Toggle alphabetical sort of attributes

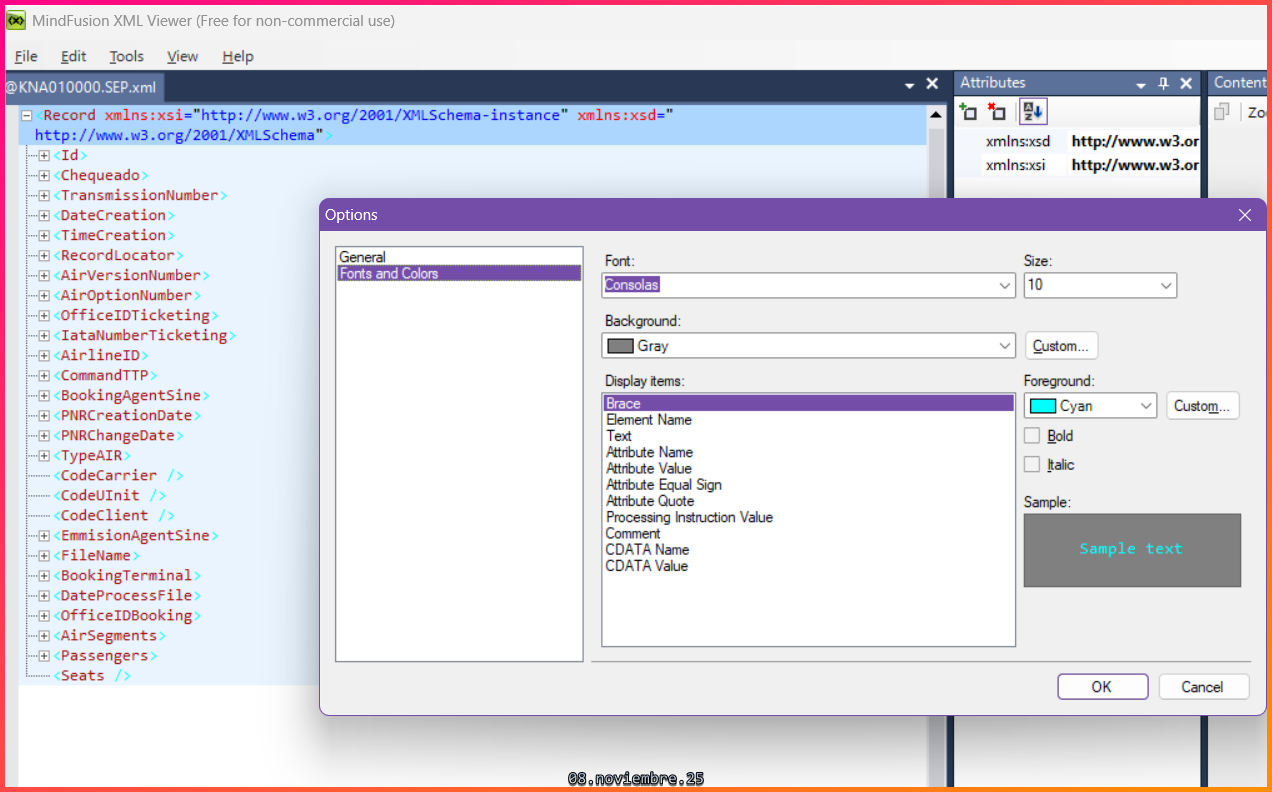click(x=1032, y=112)
